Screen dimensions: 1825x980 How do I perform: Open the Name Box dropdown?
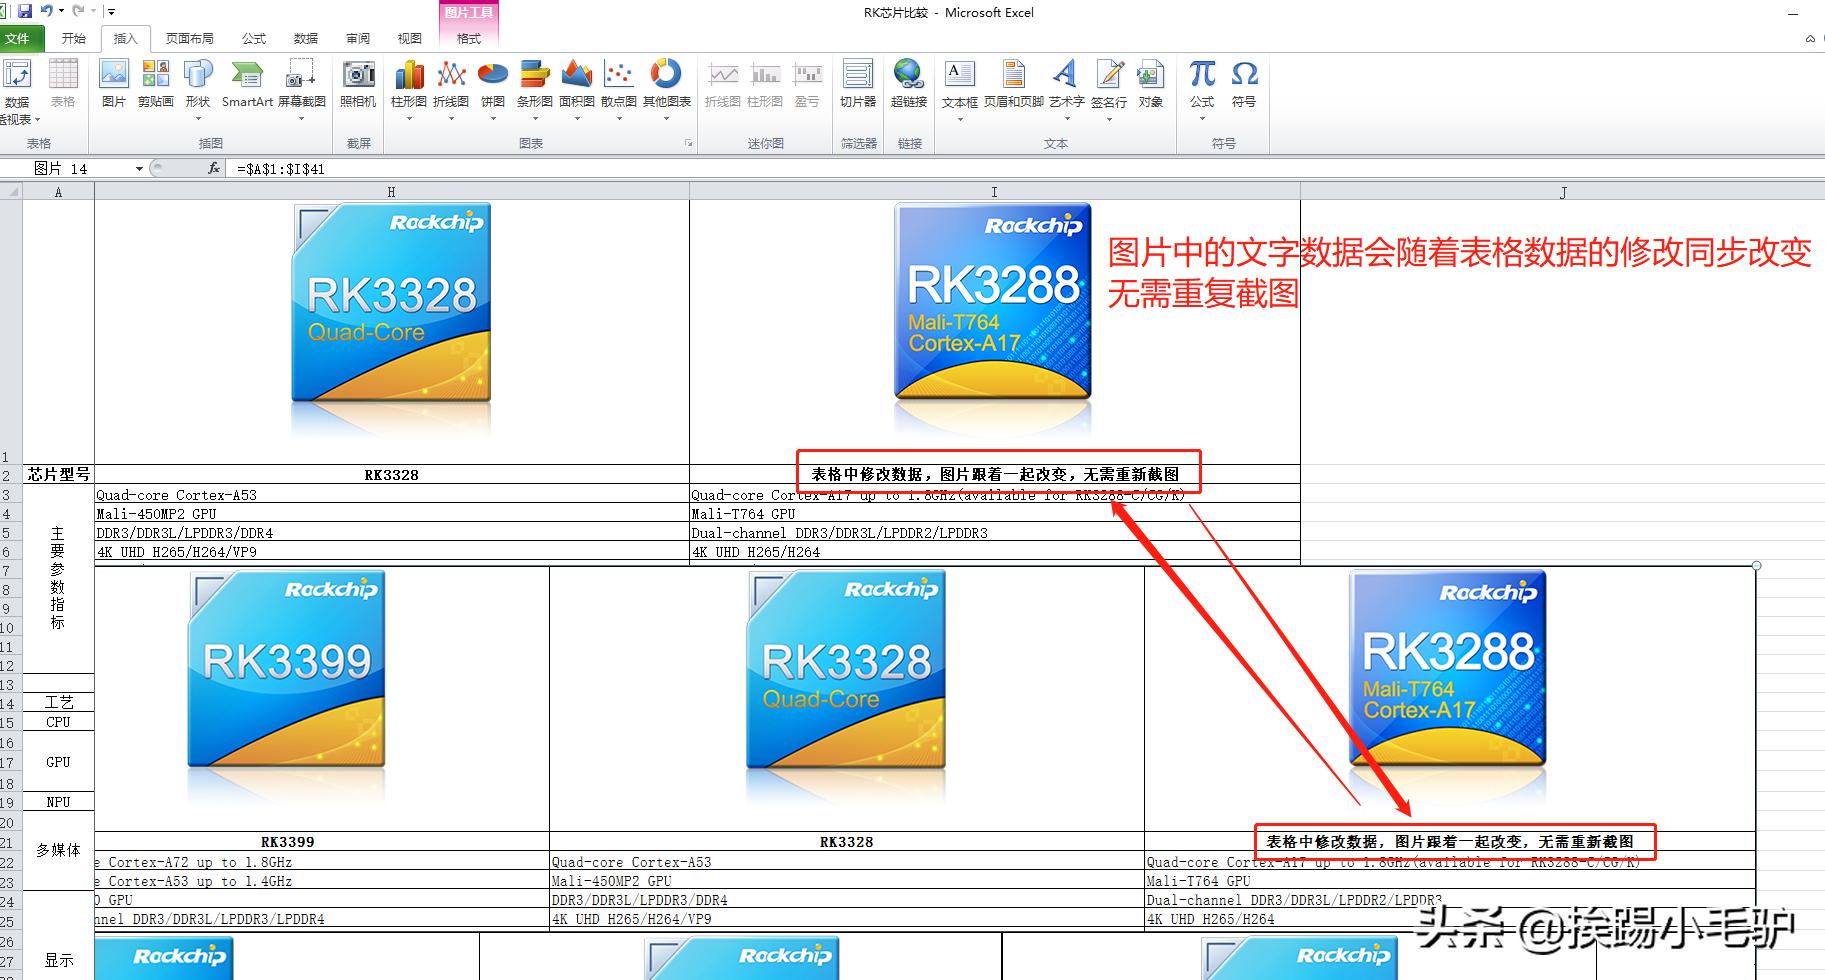140,168
